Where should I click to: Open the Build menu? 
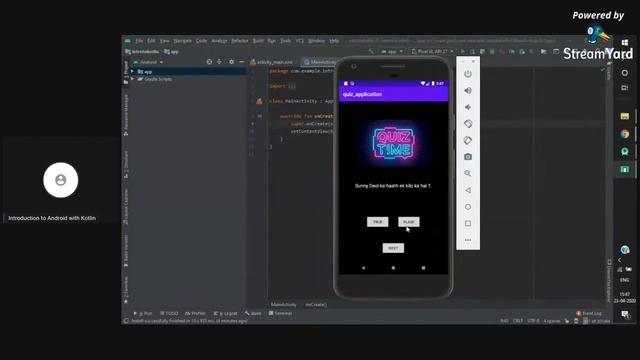click(258, 41)
